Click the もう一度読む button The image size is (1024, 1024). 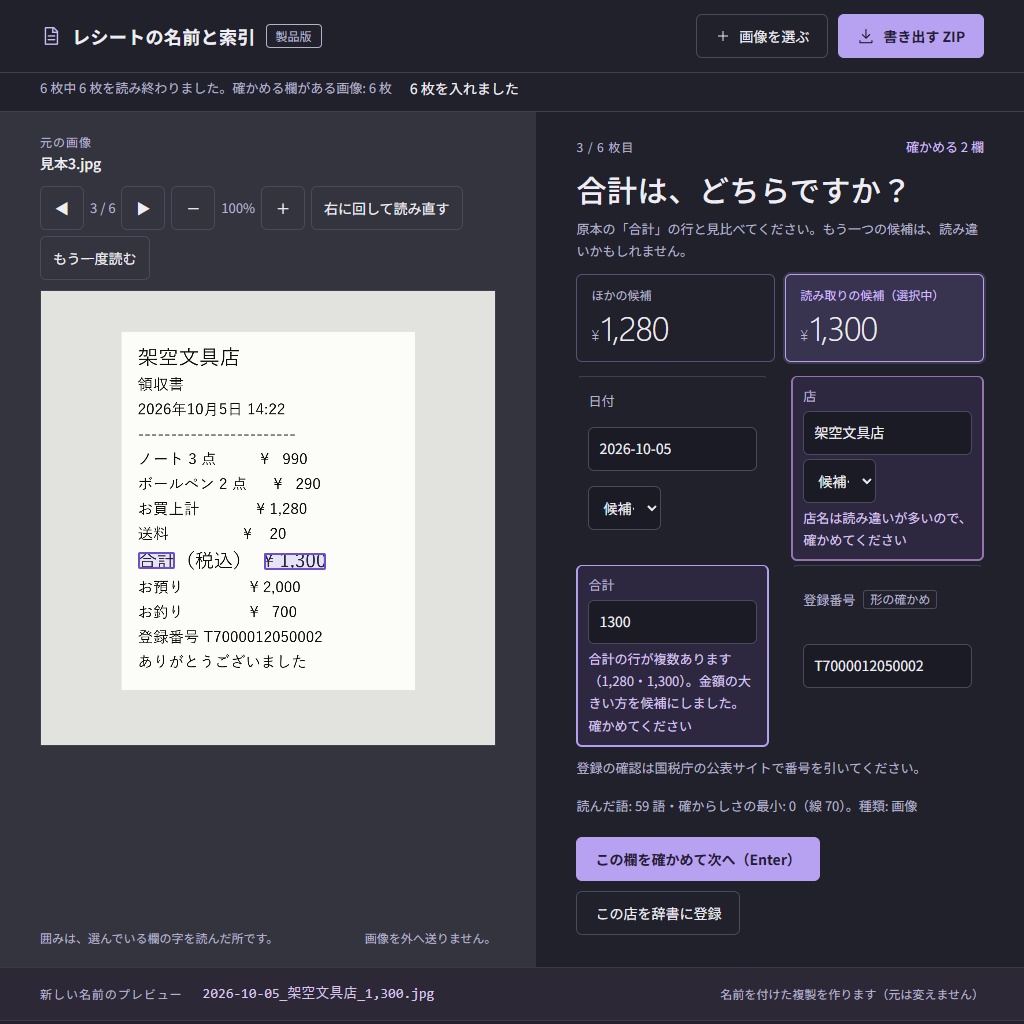pyautogui.click(x=95, y=259)
